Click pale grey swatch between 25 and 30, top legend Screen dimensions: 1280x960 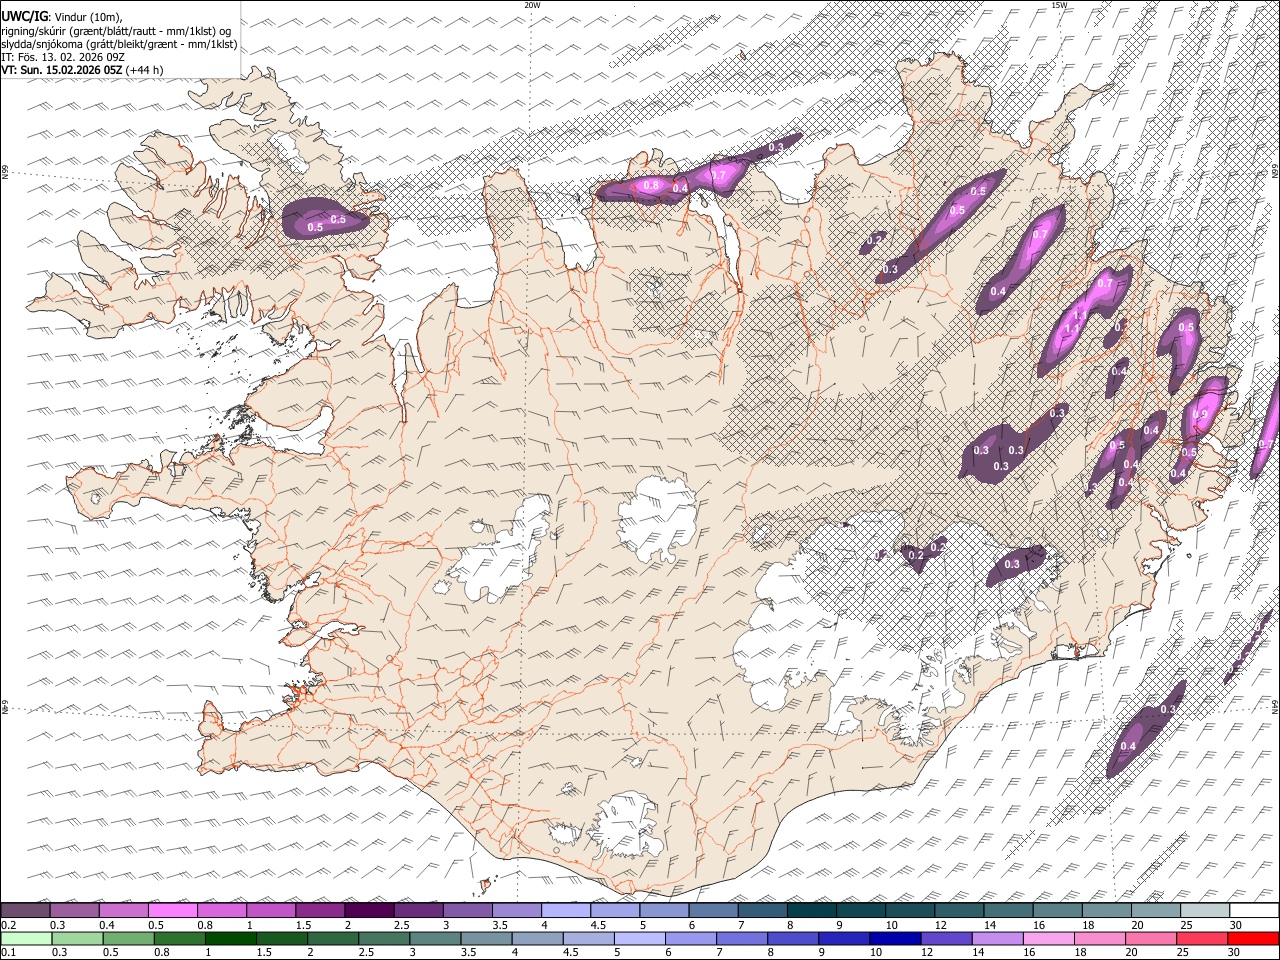1204,911
